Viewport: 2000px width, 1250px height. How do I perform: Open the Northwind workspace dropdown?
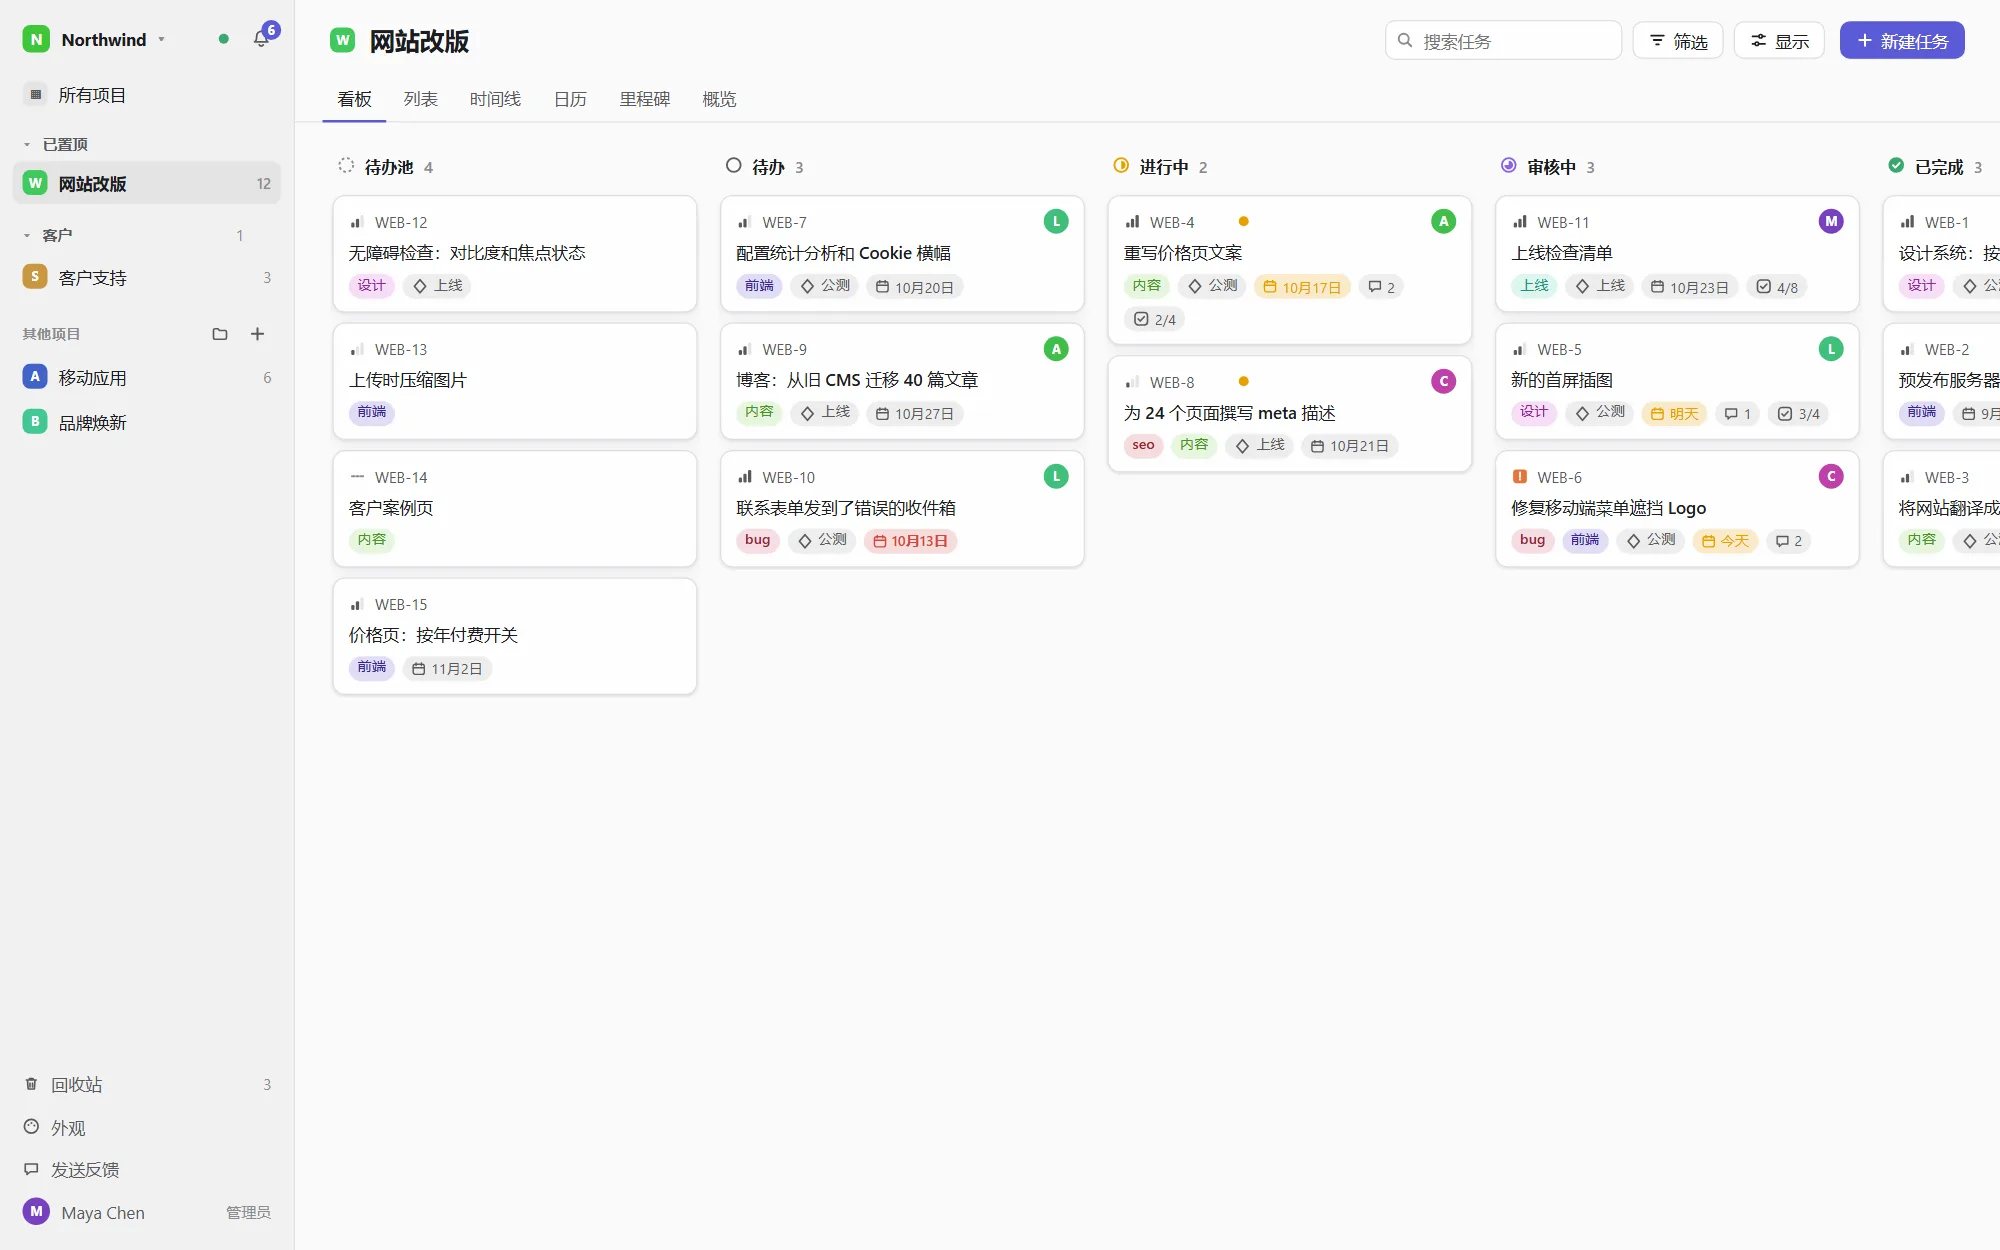point(95,40)
